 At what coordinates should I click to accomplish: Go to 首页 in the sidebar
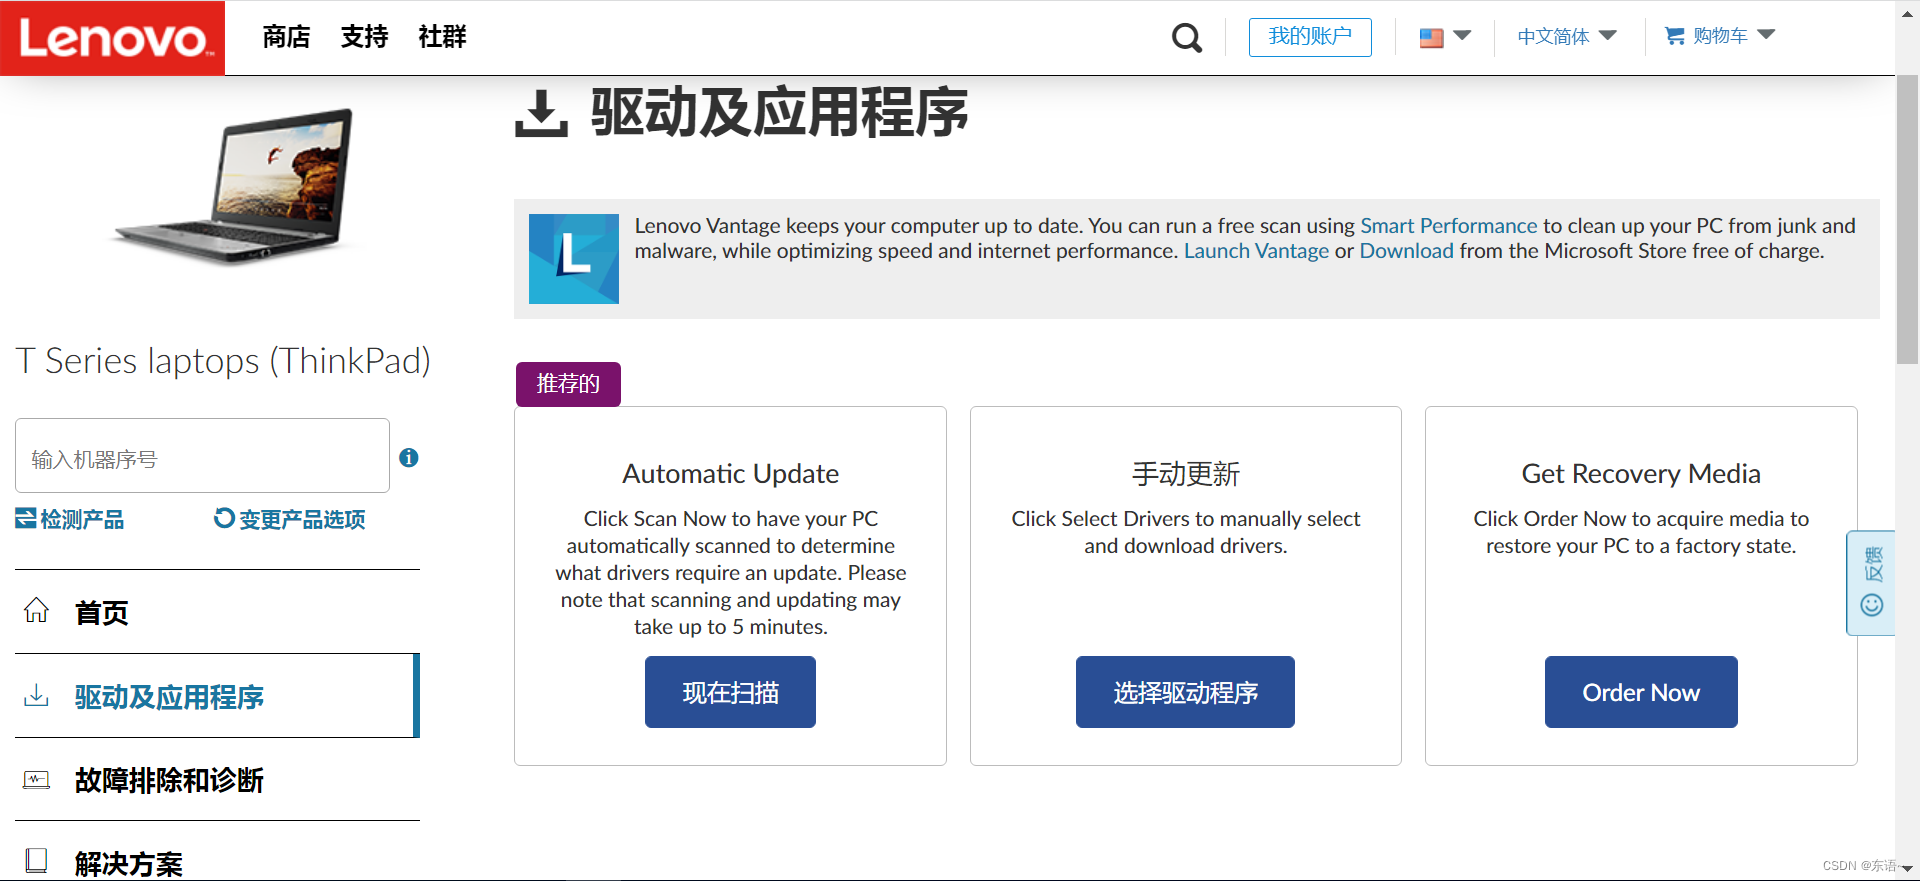pos(217,612)
